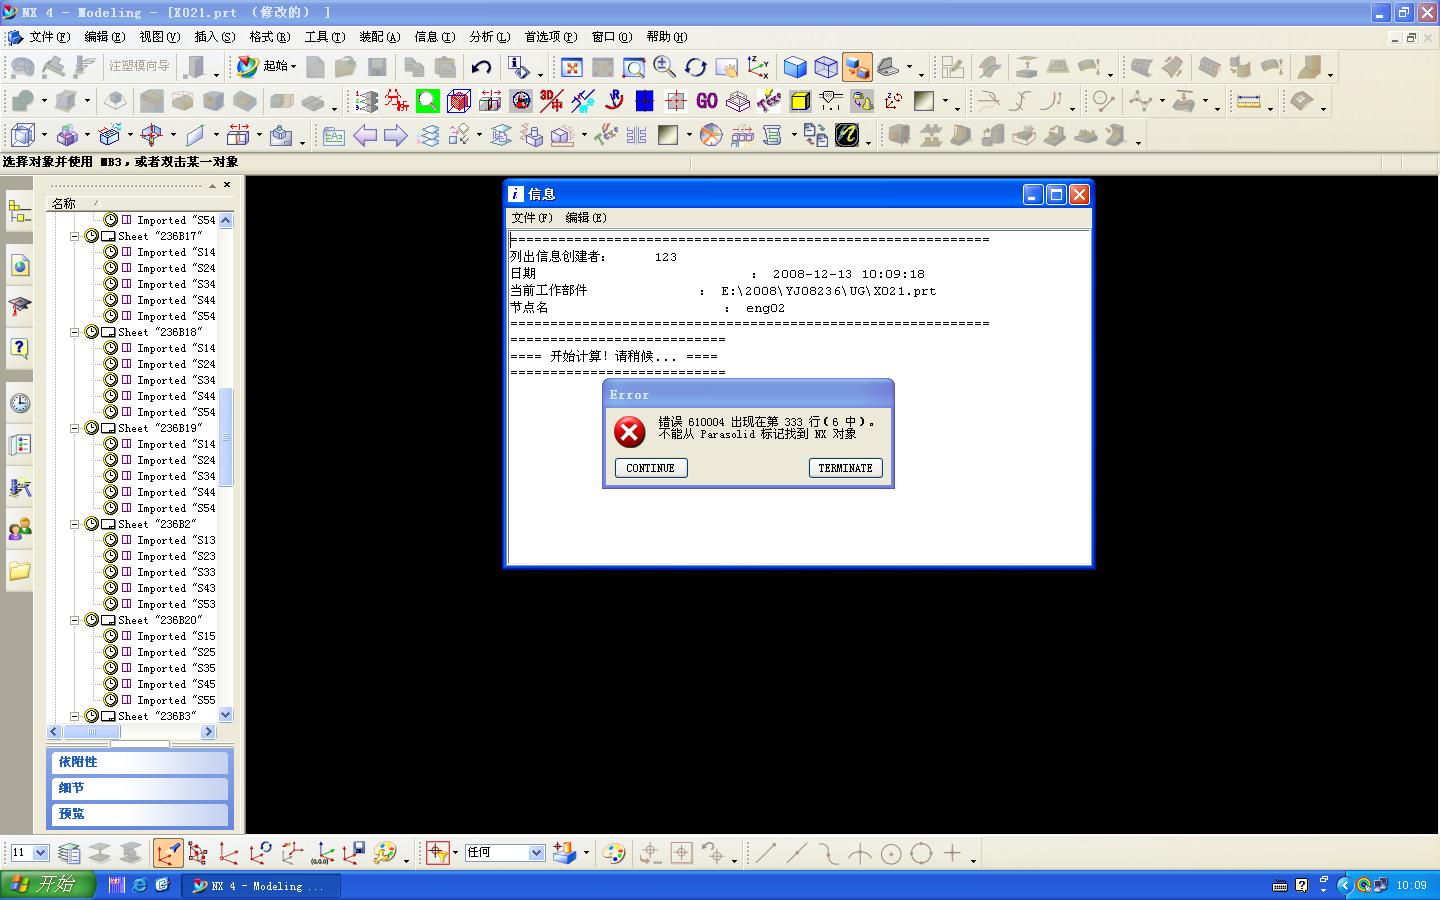Click the CONTINUE button in Error dialog
Screen dimensions: 1440x900
tap(651, 468)
